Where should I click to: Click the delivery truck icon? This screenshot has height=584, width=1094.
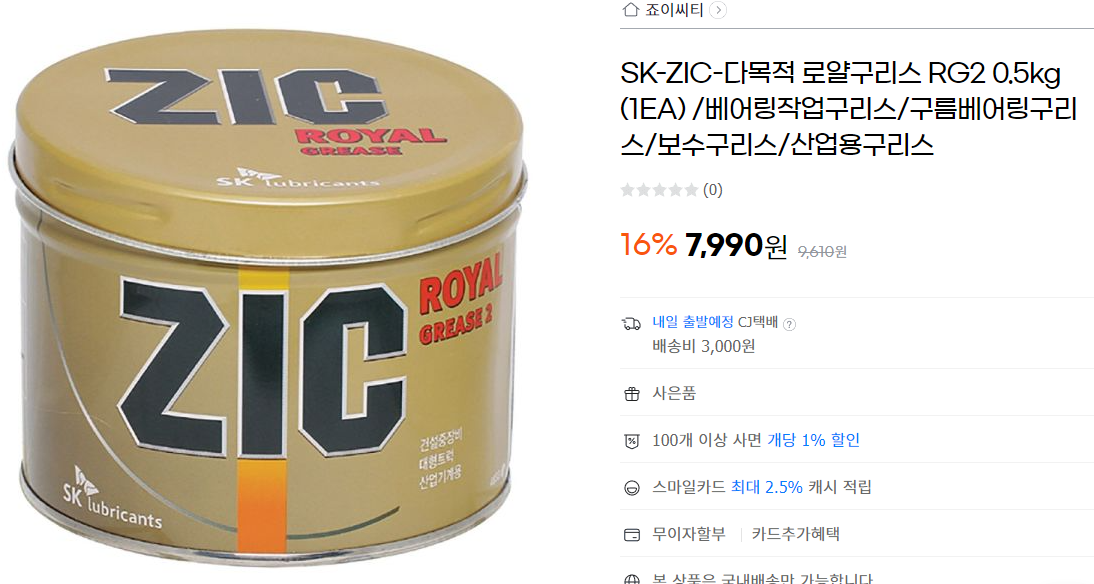(x=631, y=324)
